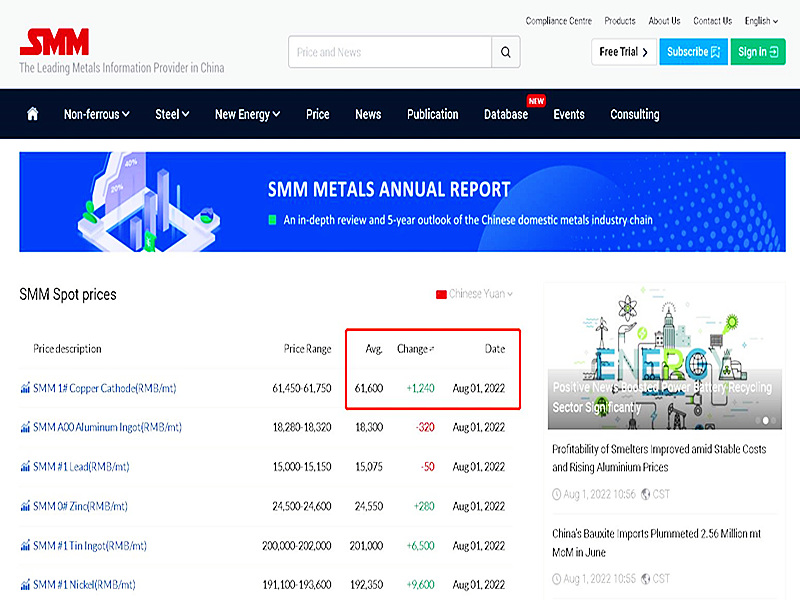Open the About Us link
Viewport: 800px width, 600px height.
click(x=664, y=21)
